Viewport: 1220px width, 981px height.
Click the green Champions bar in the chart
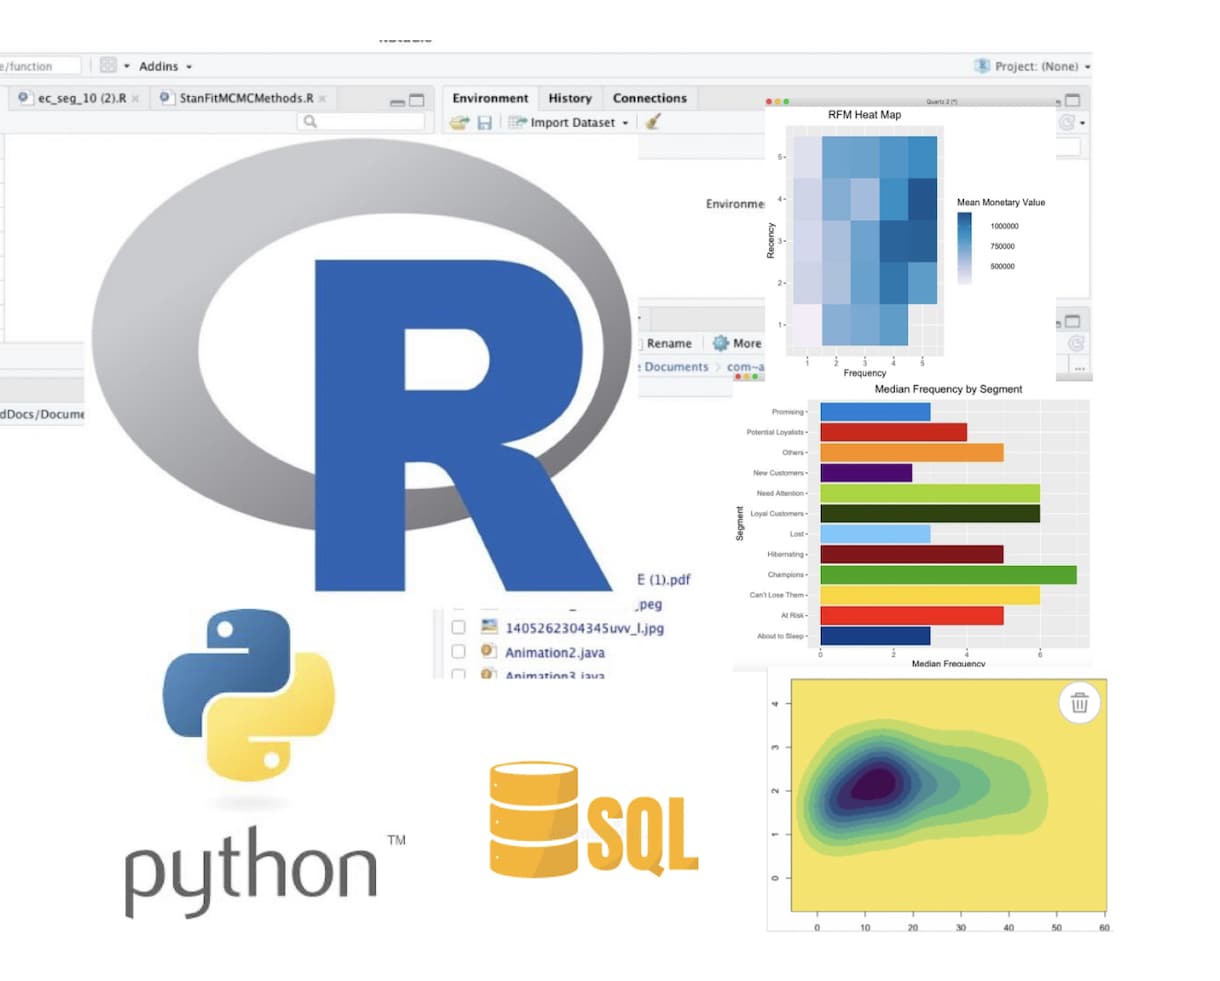(x=948, y=575)
